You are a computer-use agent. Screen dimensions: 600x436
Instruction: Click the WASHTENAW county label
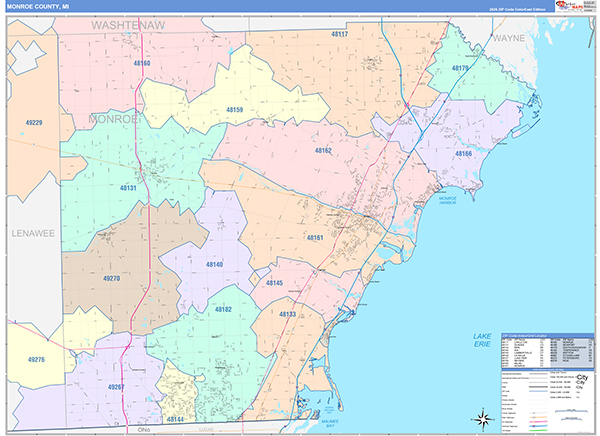point(128,25)
